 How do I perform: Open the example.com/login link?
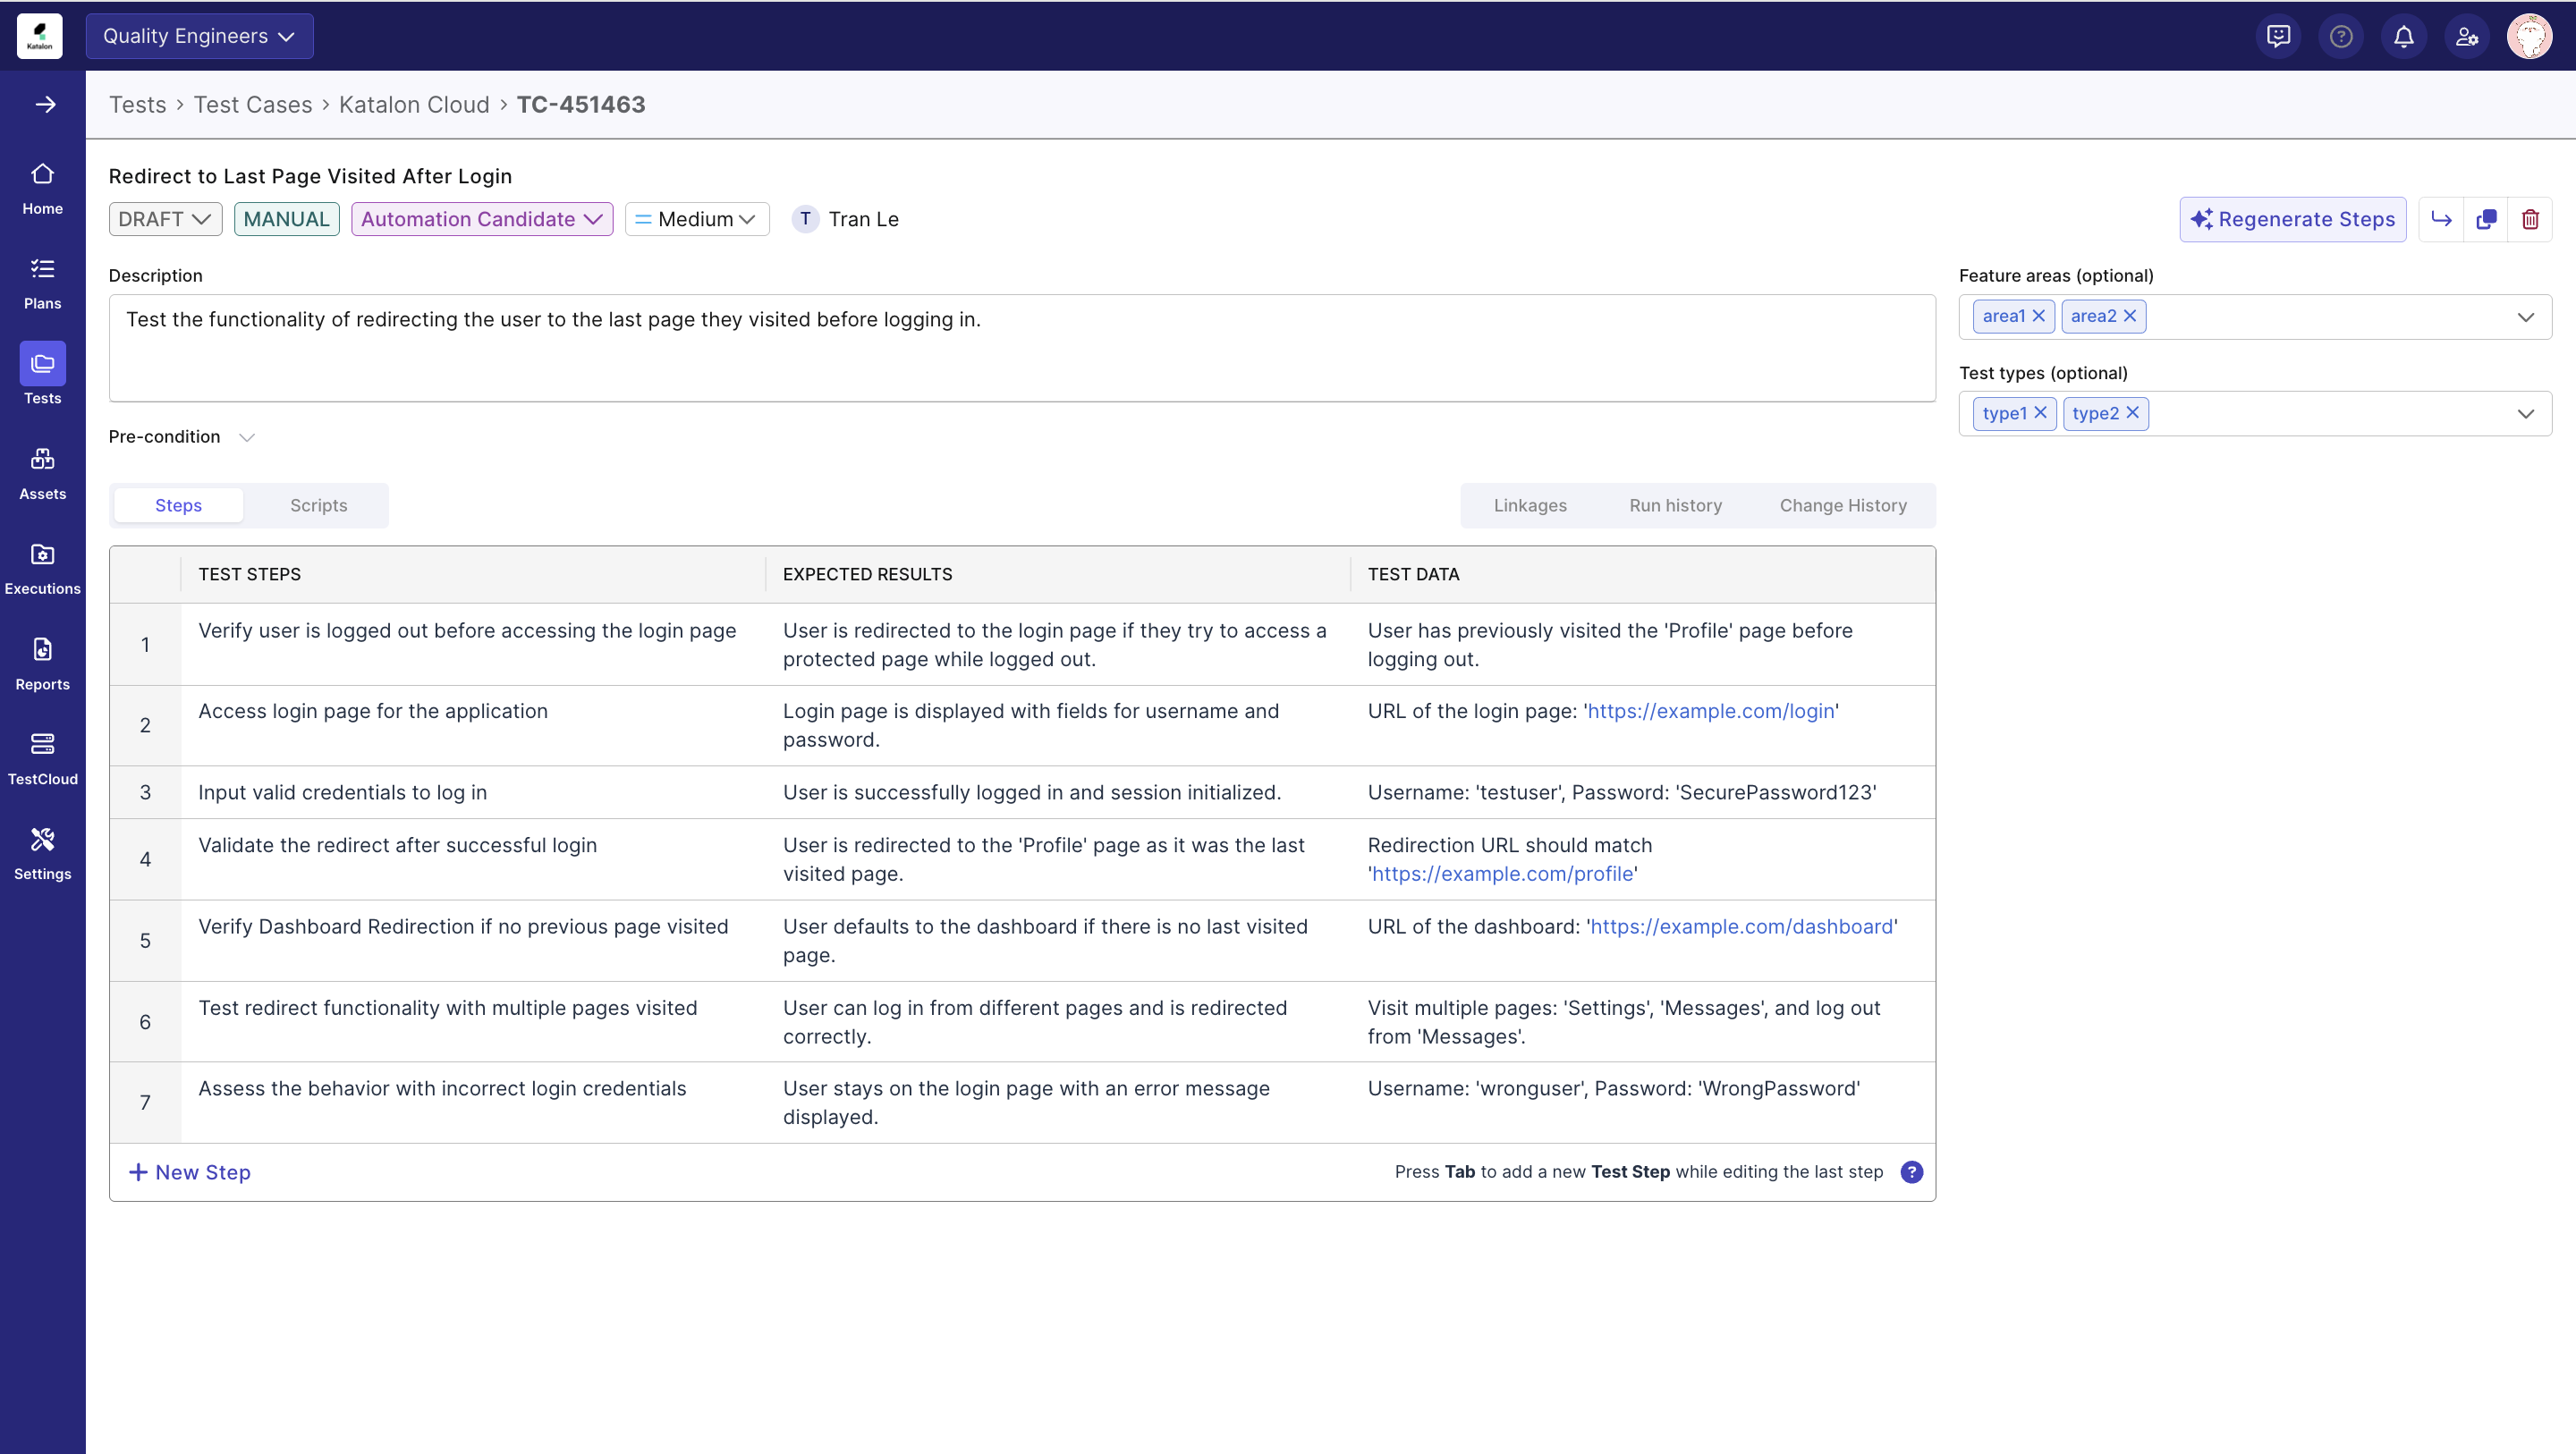(x=1710, y=711)
